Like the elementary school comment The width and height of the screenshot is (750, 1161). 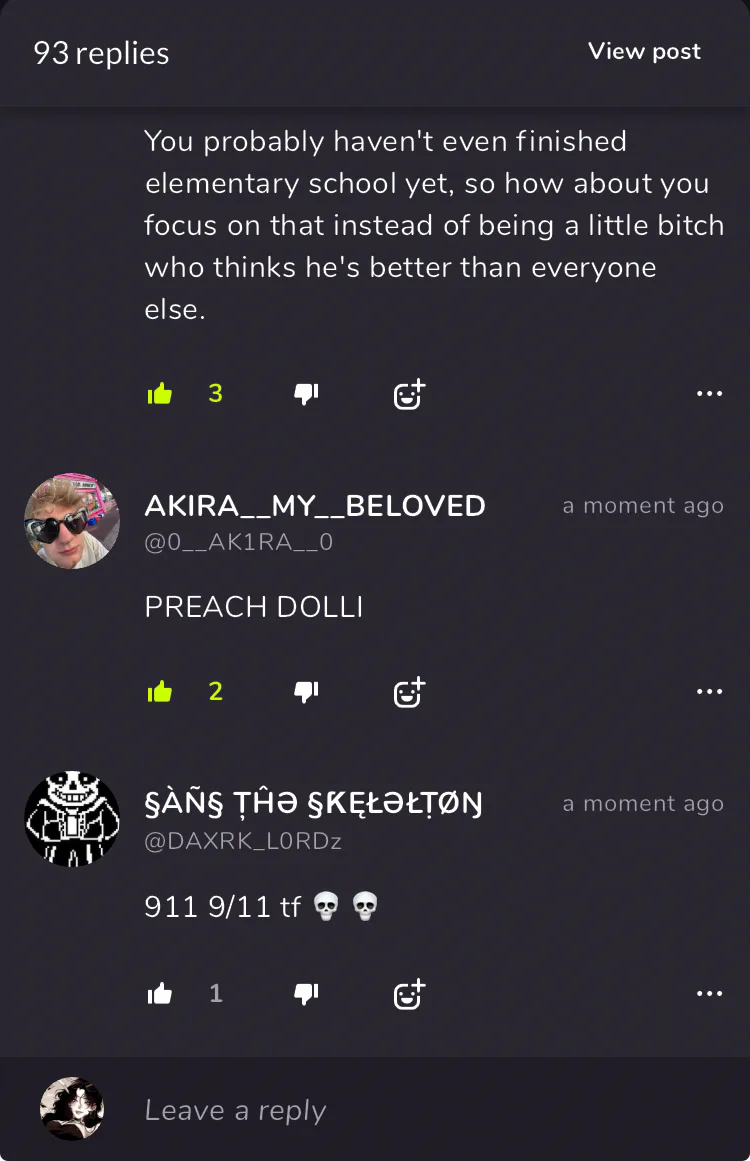pos(160,394)
